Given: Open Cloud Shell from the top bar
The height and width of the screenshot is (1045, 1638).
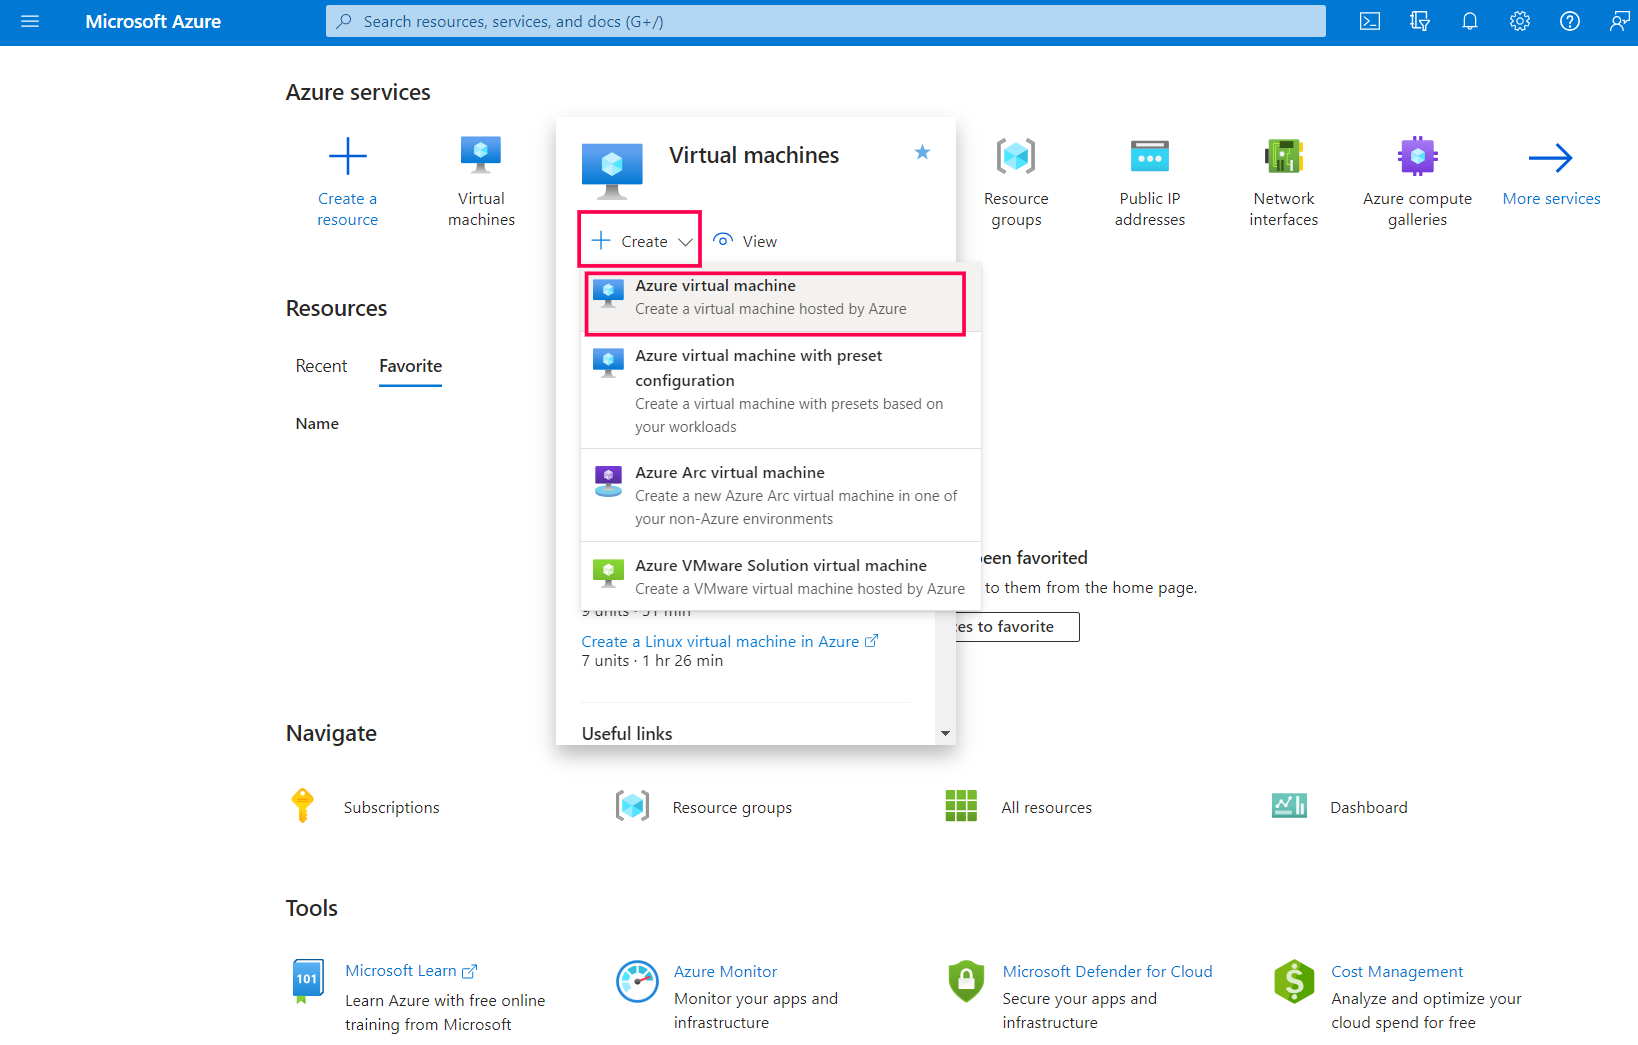Looking at the screenshot, I should 1369,21.
